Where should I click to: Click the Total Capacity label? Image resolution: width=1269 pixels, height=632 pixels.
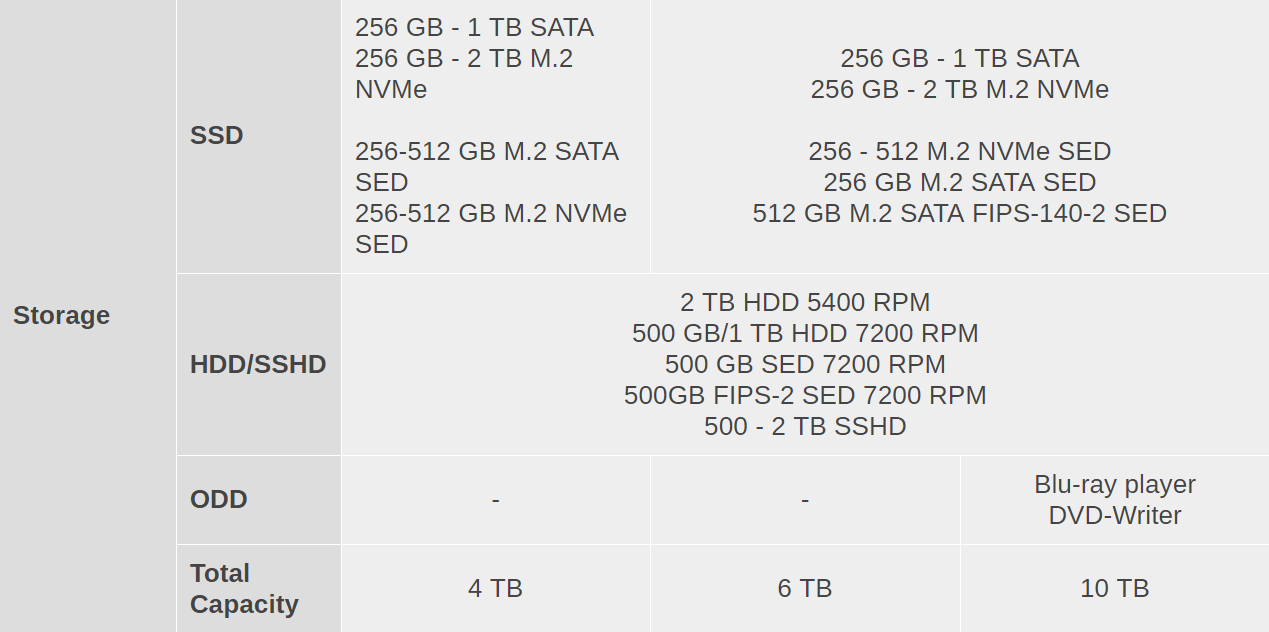pos(244,589)
